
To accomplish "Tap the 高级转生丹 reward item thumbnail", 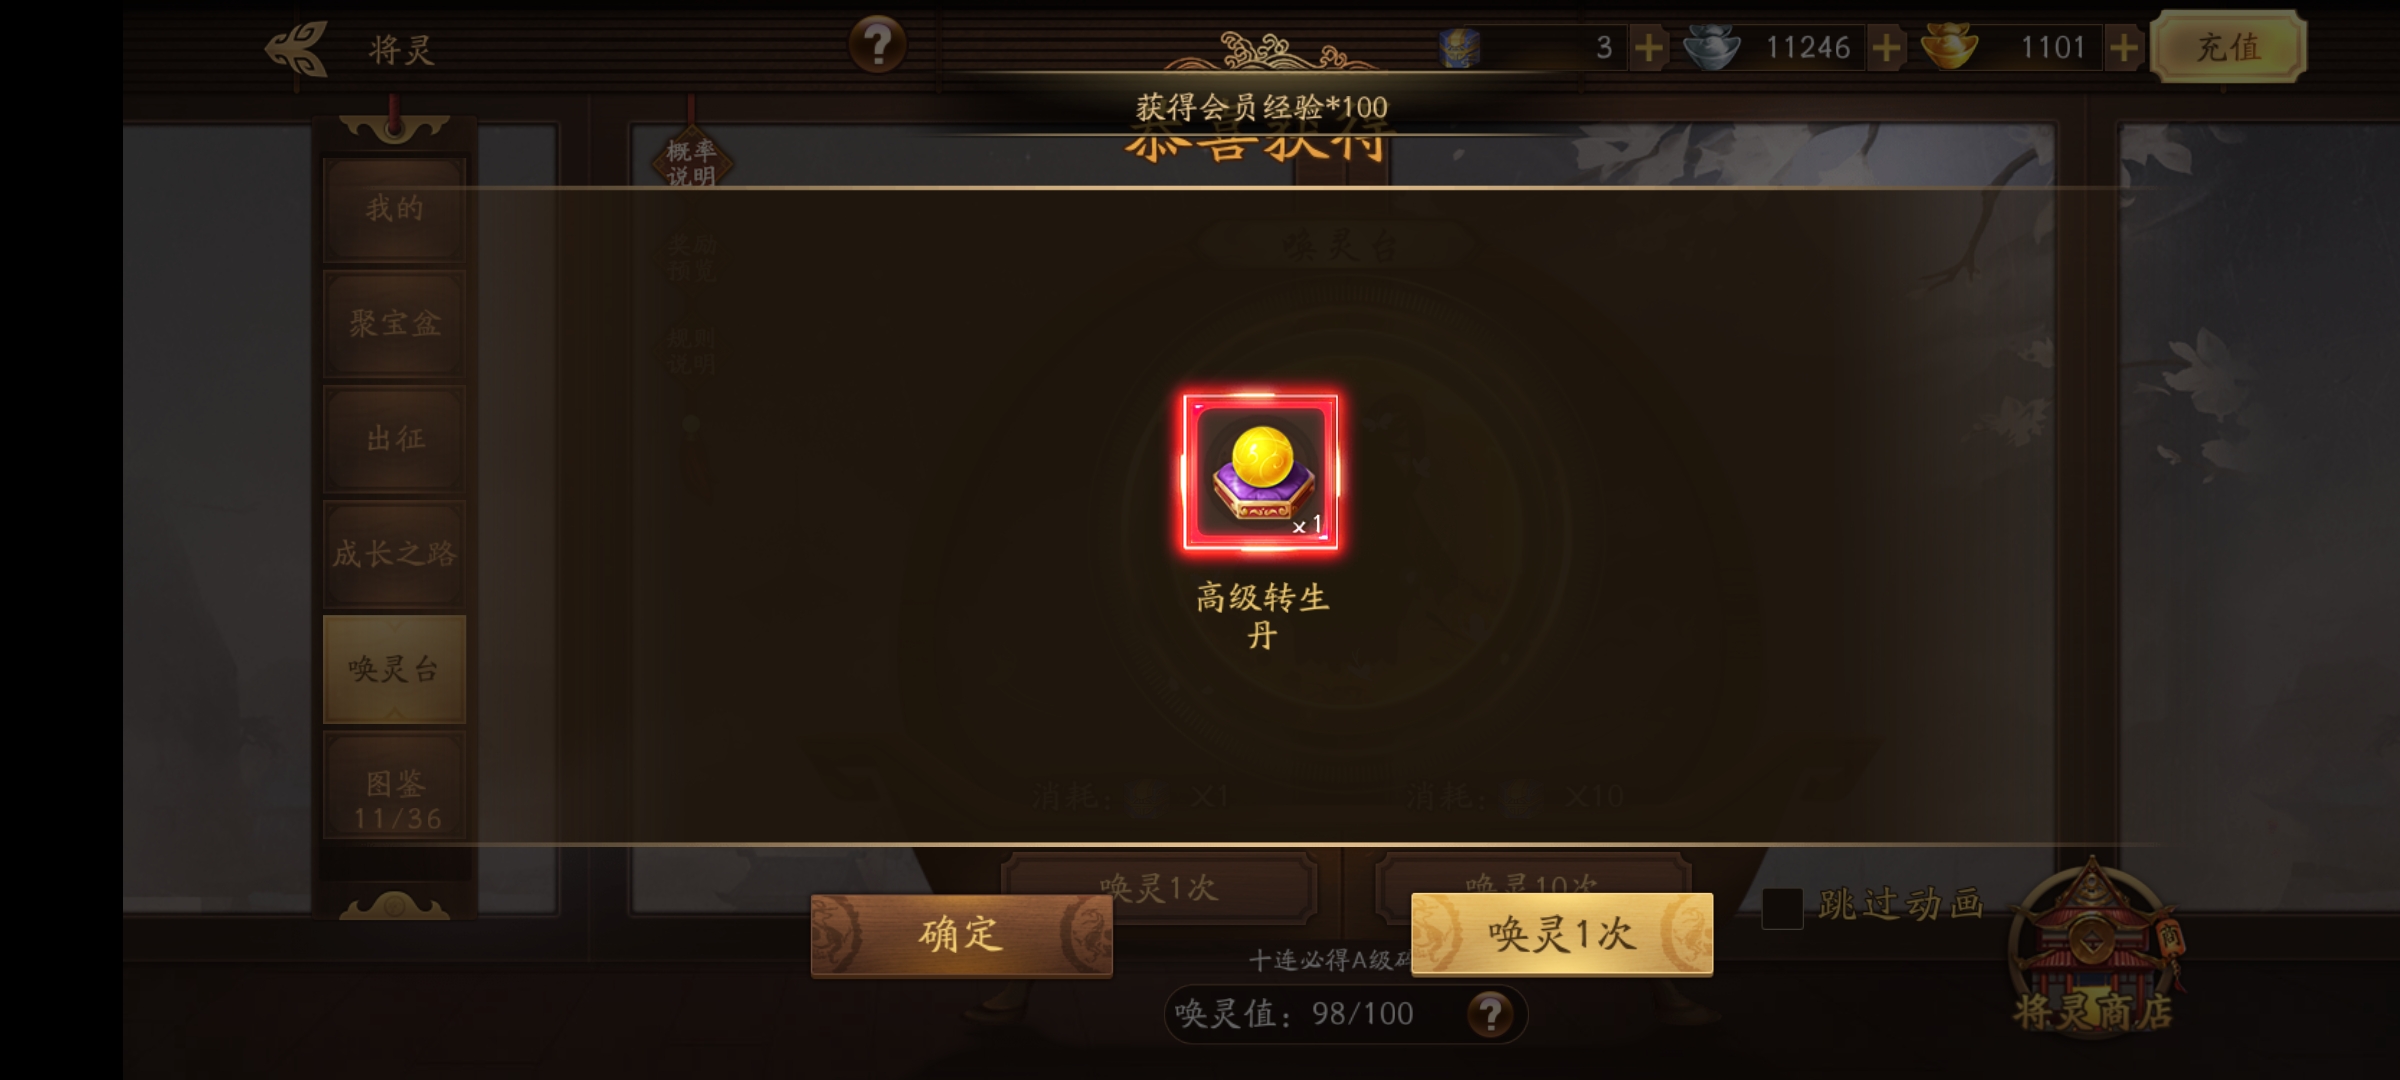I will tap(1260, 472).
